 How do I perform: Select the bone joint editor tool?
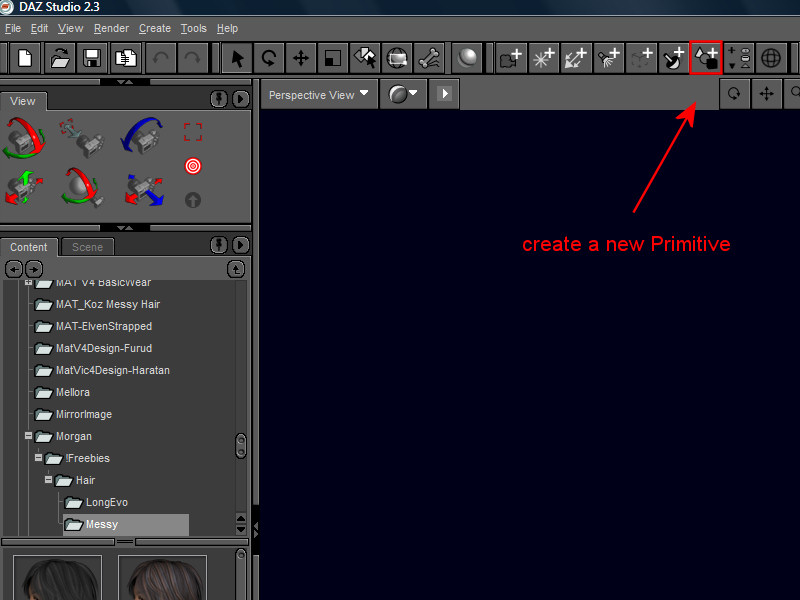(429, 58)
